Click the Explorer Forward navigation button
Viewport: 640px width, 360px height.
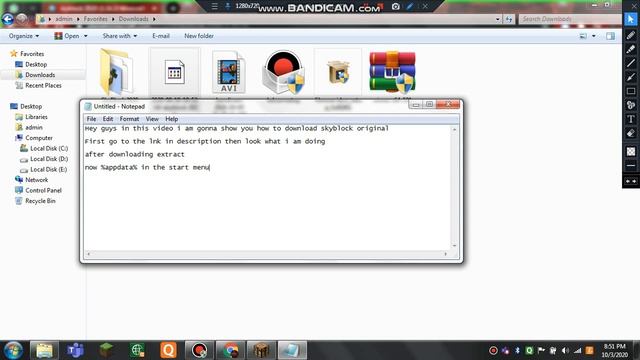tap(22, 19)
